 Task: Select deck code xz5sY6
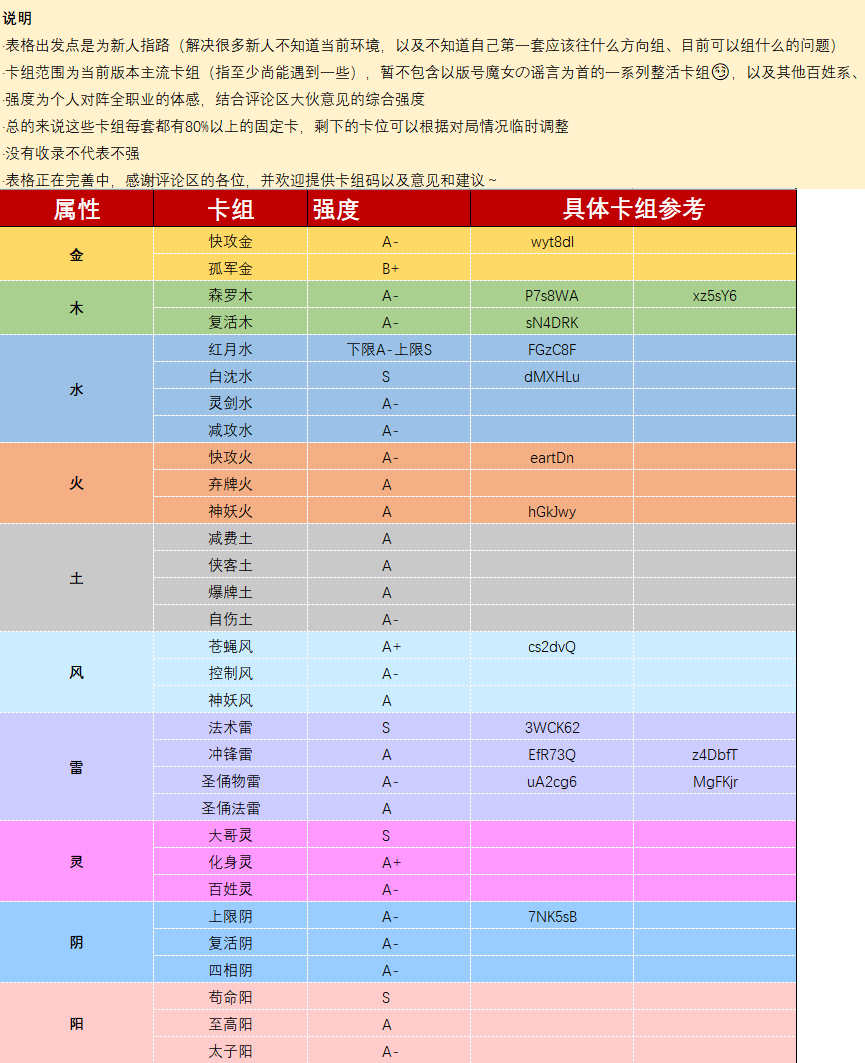tap(715, 296)
